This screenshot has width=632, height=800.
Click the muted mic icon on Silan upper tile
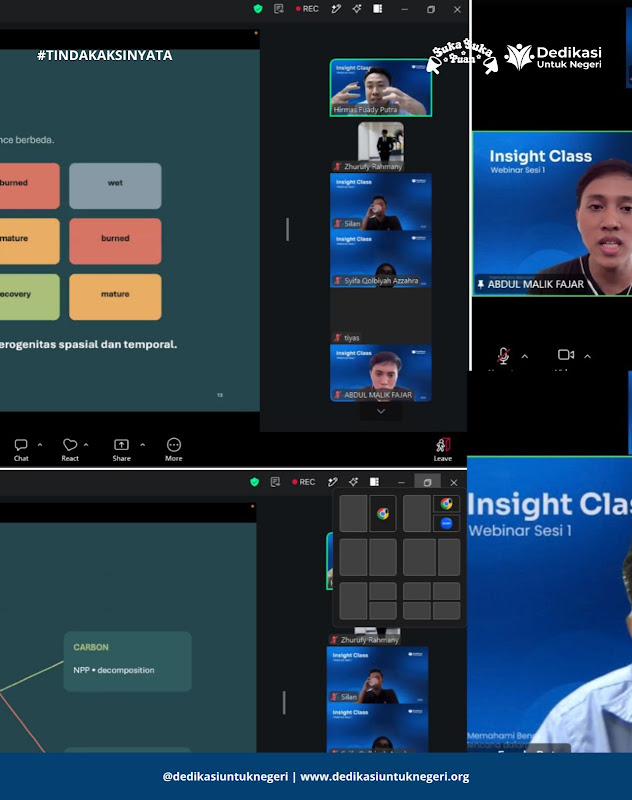click(337, 223)
